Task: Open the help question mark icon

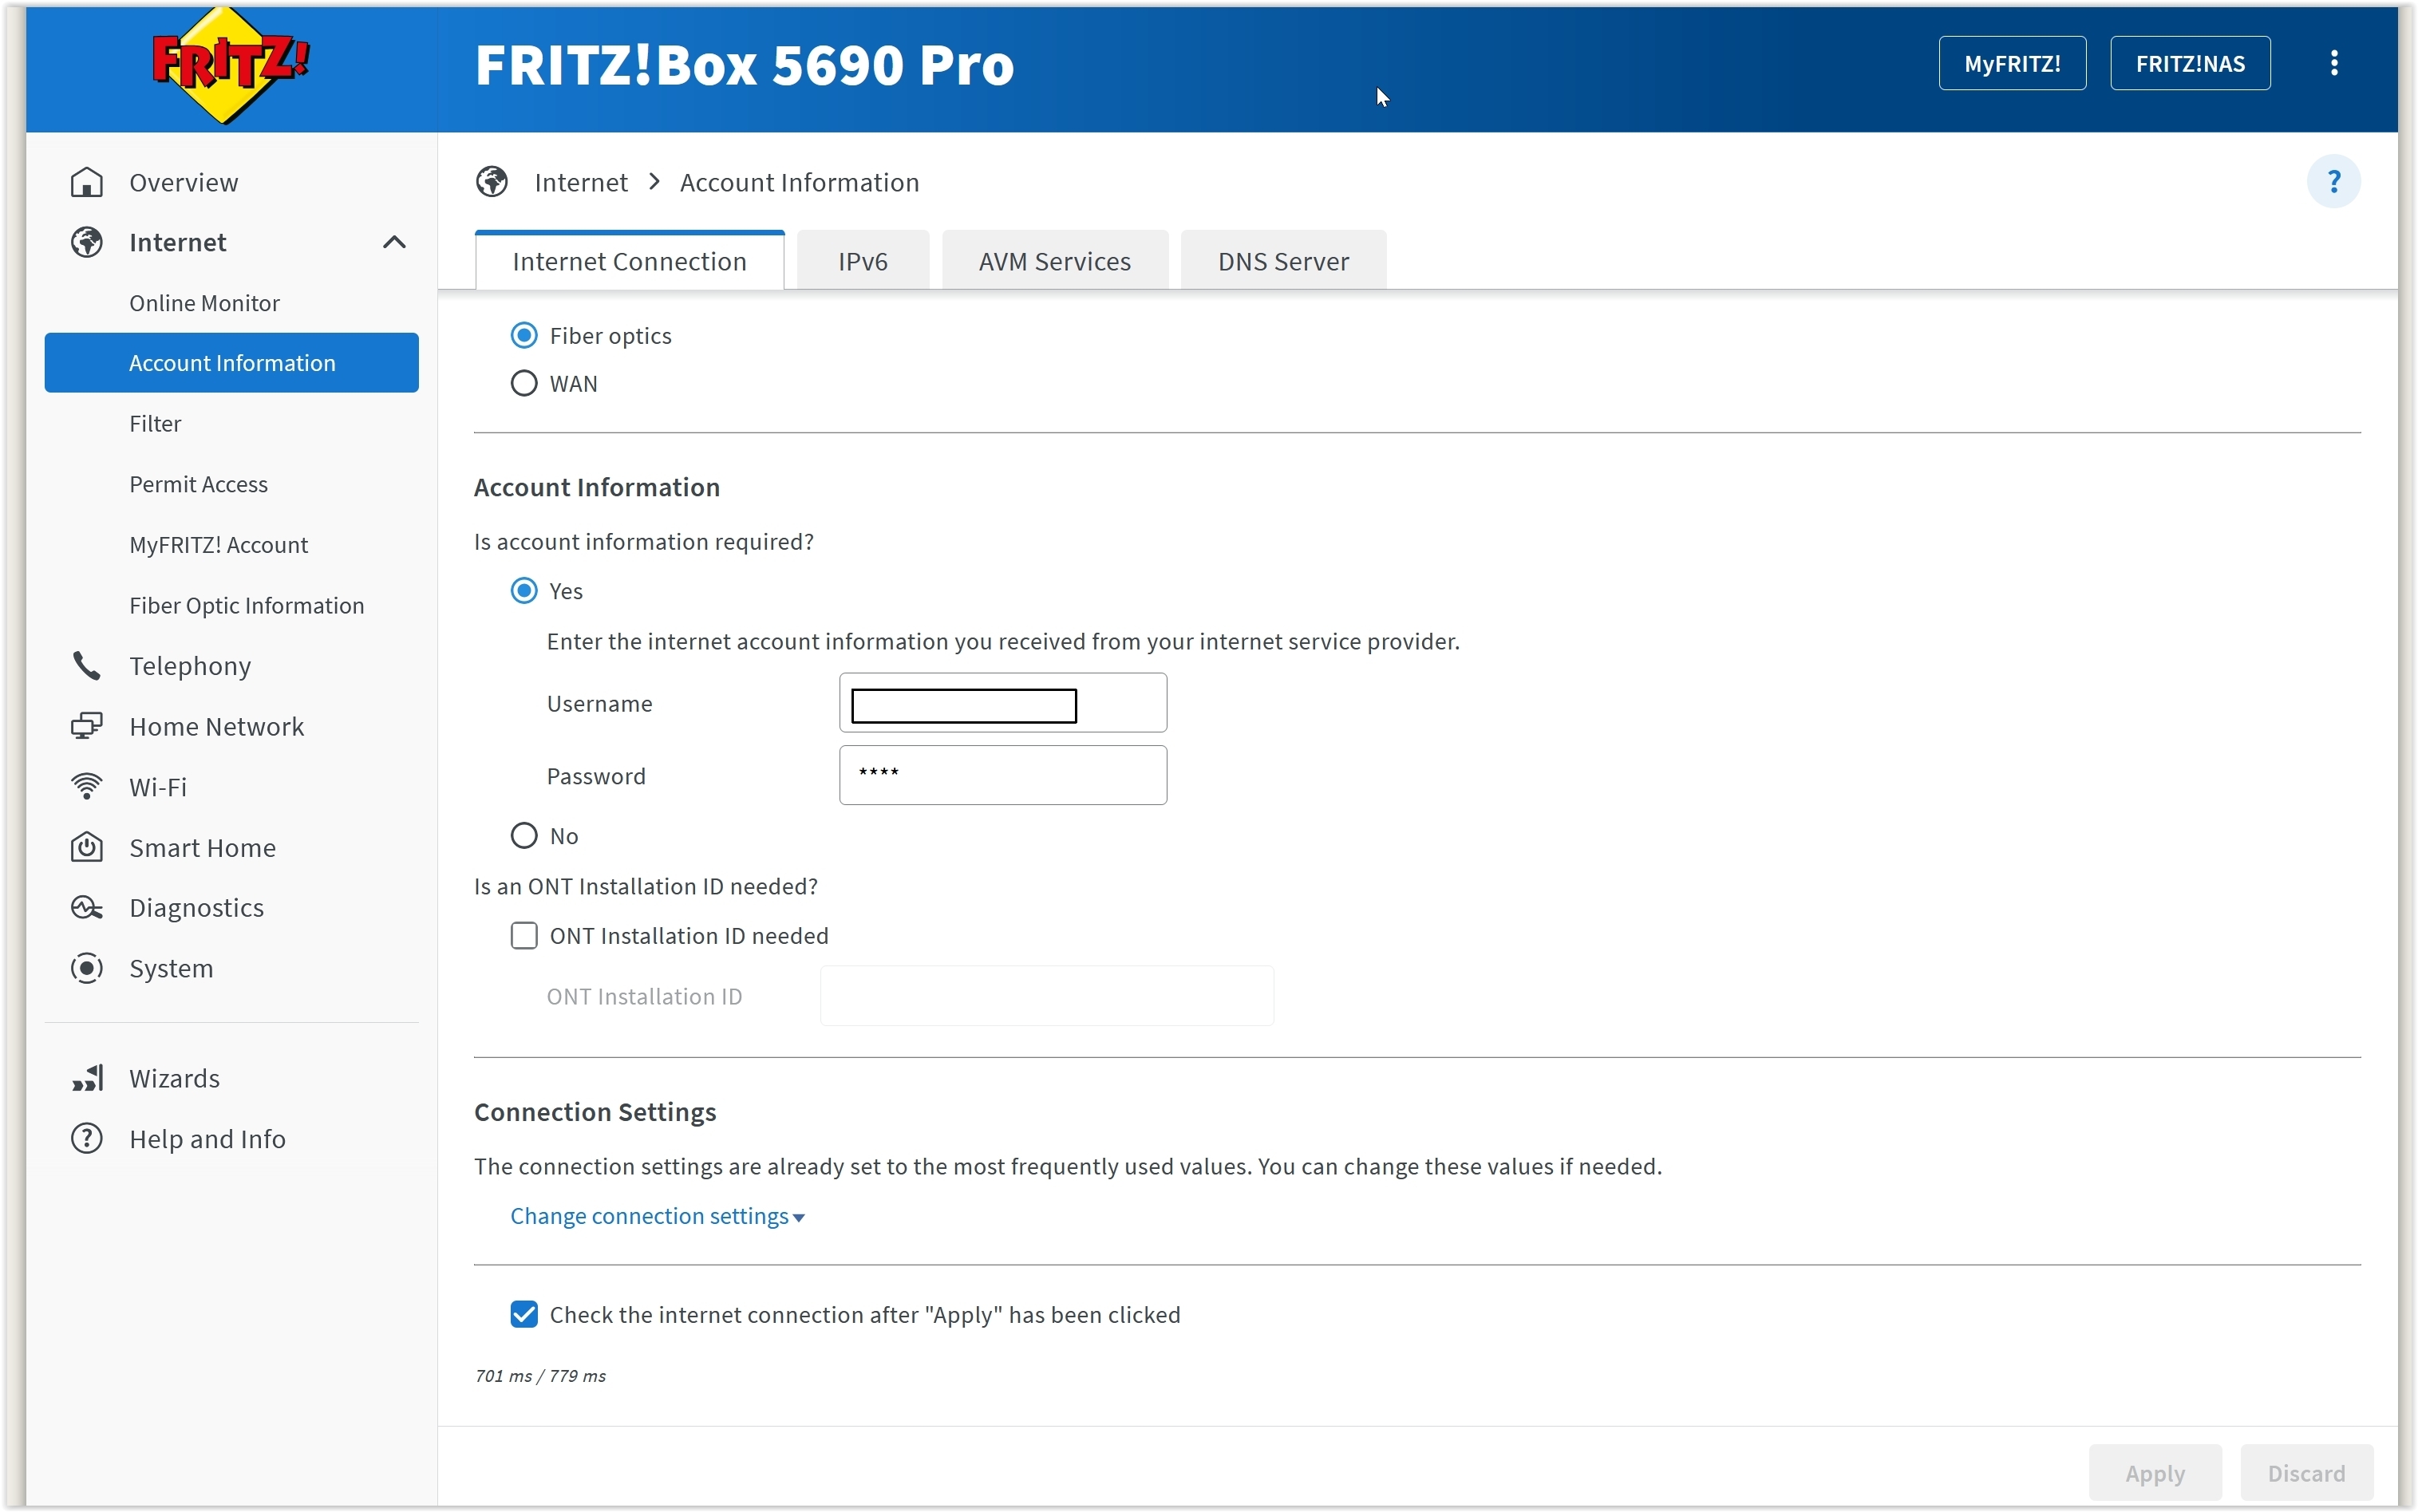Action: (x=2333, y=182)
